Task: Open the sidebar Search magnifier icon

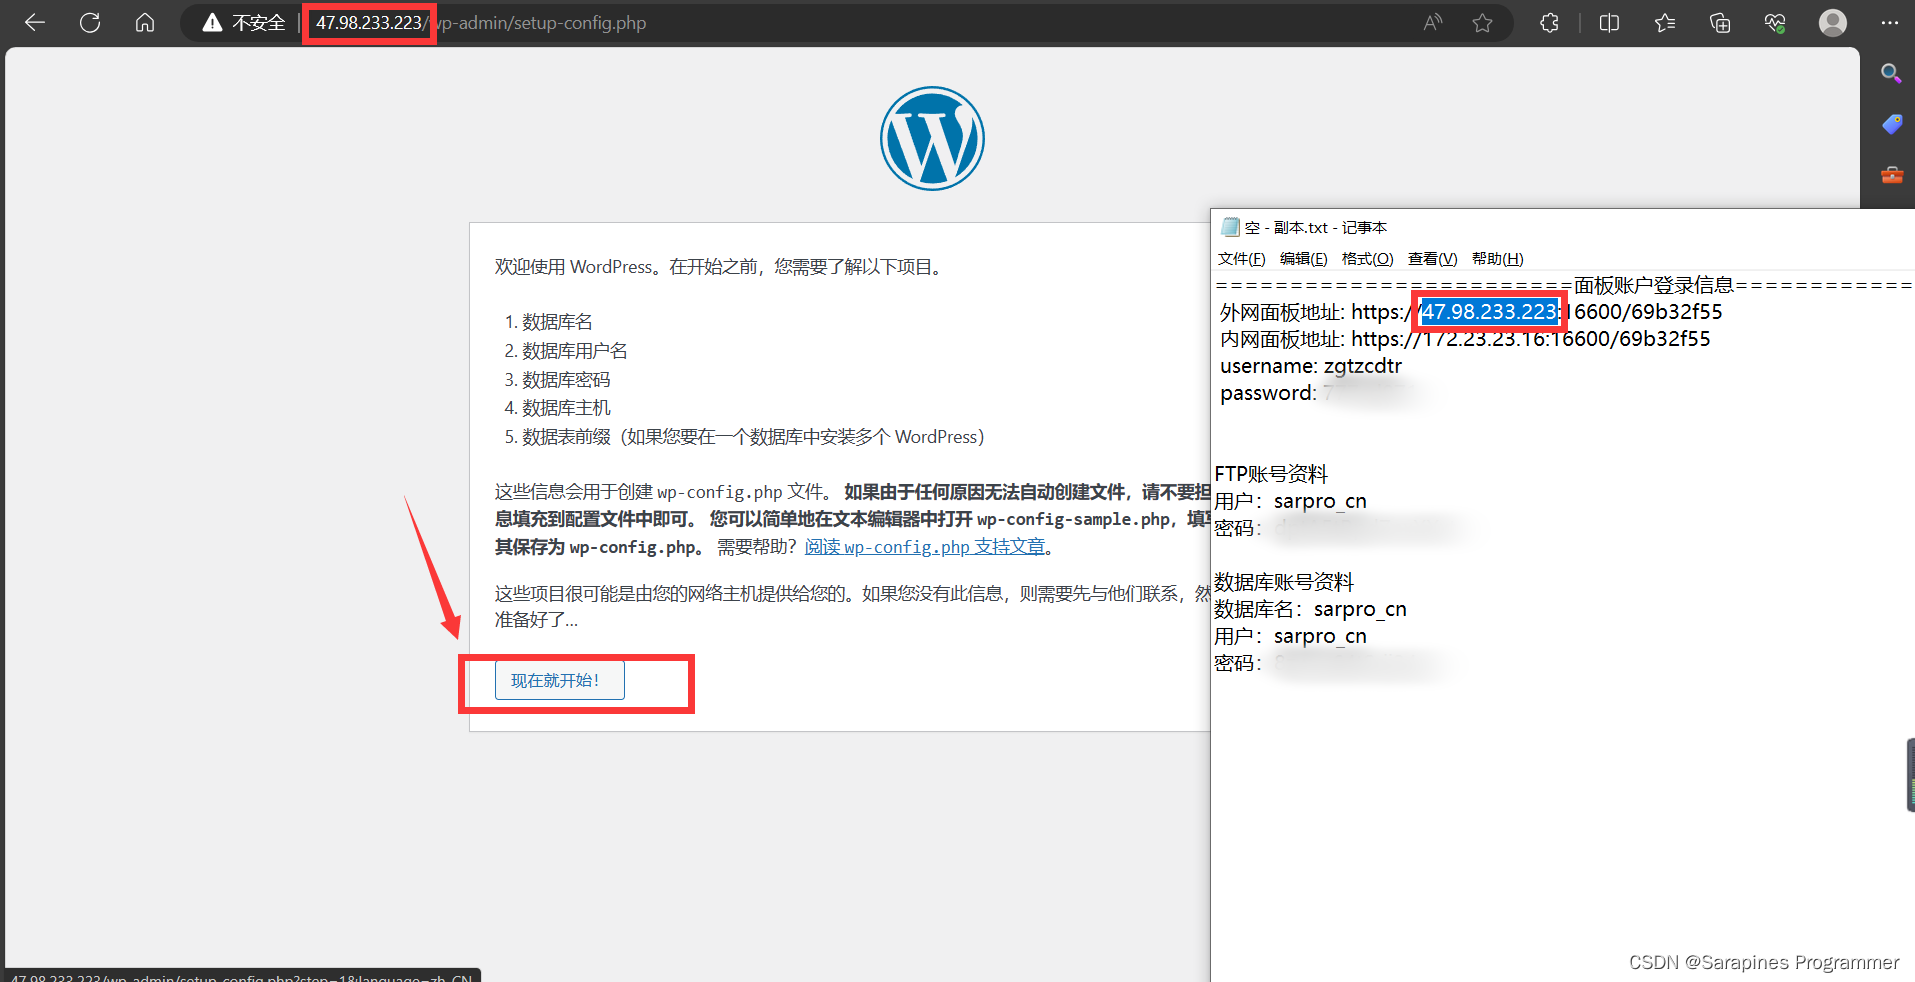Action: tap(1890, 73)
